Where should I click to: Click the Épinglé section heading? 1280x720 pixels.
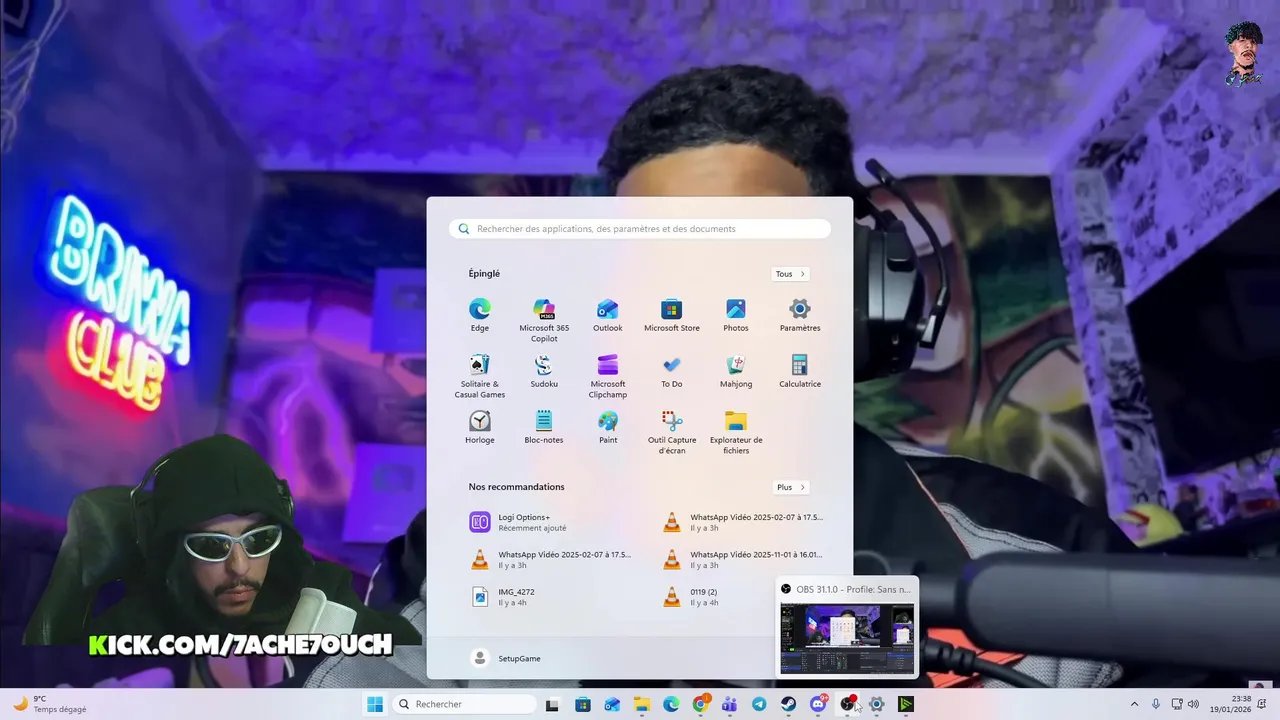[x=484, y=274]
